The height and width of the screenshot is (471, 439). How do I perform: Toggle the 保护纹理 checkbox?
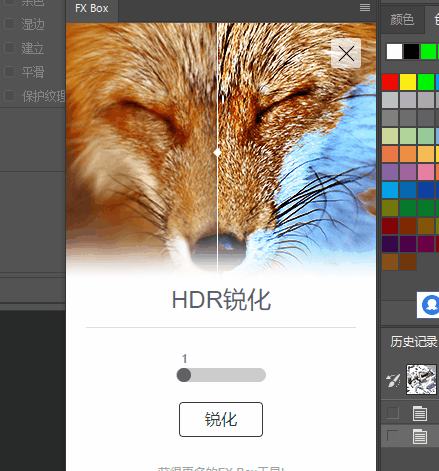click(10, 96)
